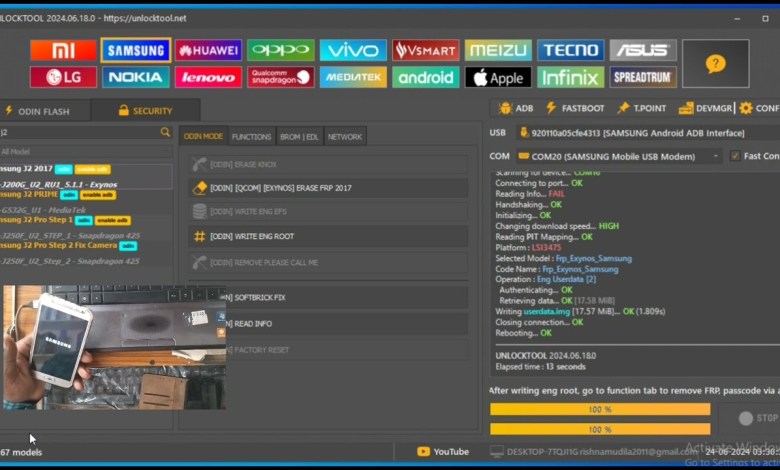The width and height of the screenshot is (780, 470).
Task: Open the Lenovo brand section
Action: click(208, 77)
